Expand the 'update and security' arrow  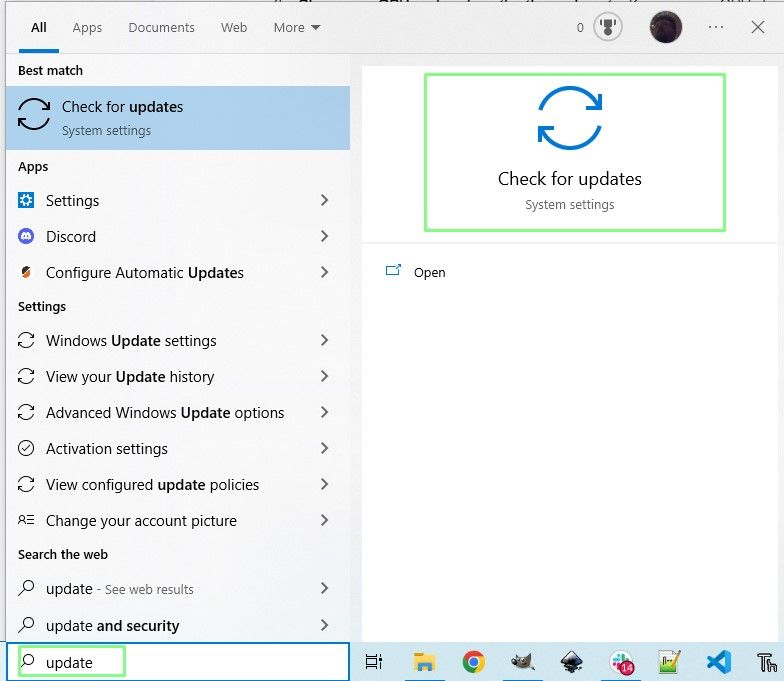[324, 625]
